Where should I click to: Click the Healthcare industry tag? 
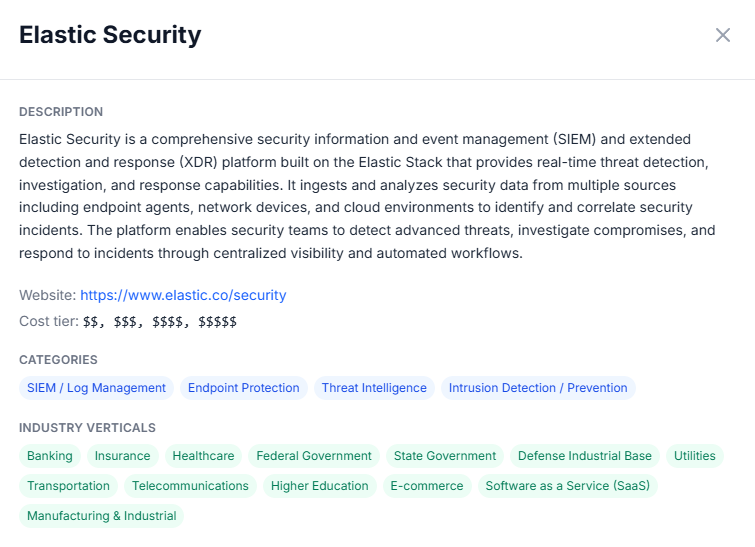[203, 456]
